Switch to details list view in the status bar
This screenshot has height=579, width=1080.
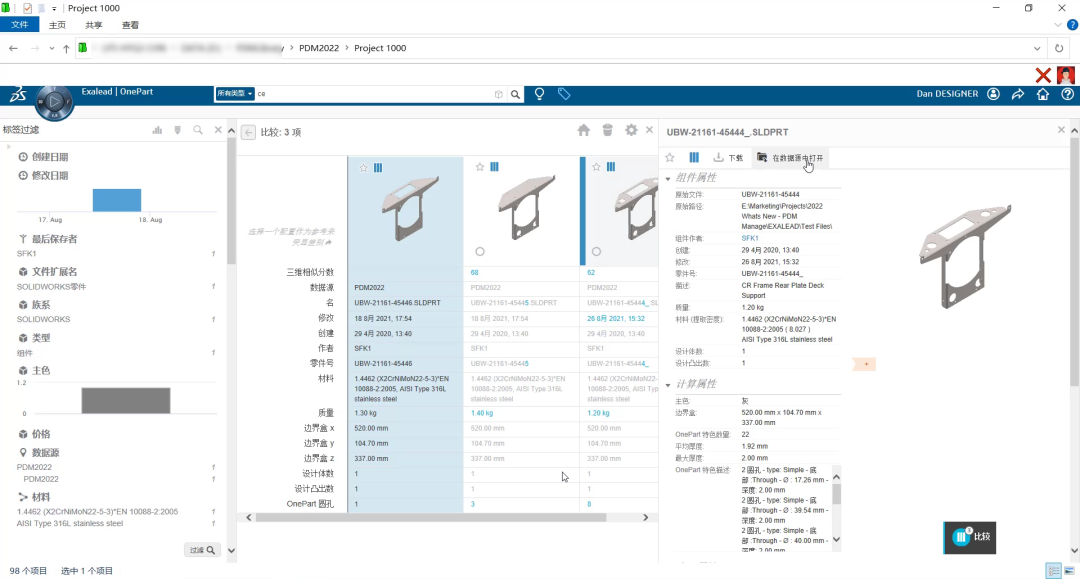[1053, 571]
